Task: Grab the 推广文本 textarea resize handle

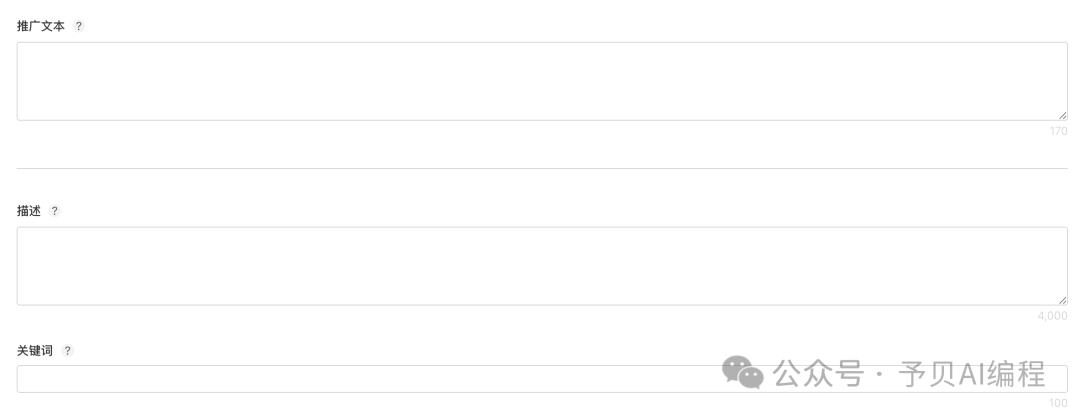Action: [x=1063, y=116]
